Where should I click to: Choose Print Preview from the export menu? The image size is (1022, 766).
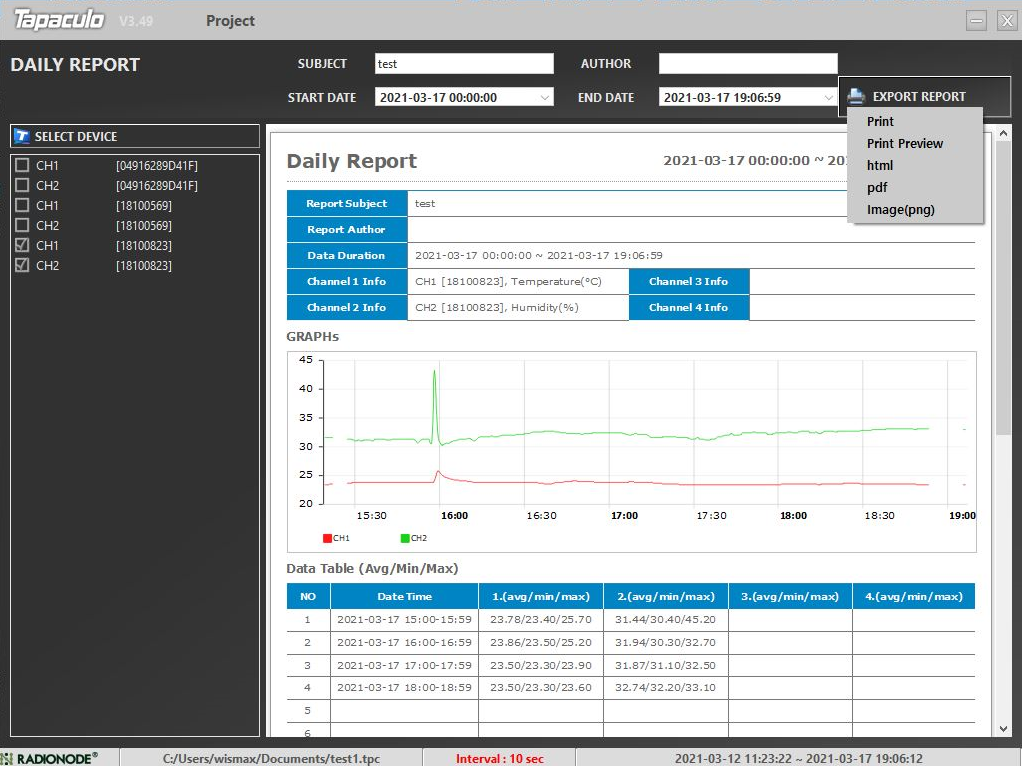coord(905,143)
